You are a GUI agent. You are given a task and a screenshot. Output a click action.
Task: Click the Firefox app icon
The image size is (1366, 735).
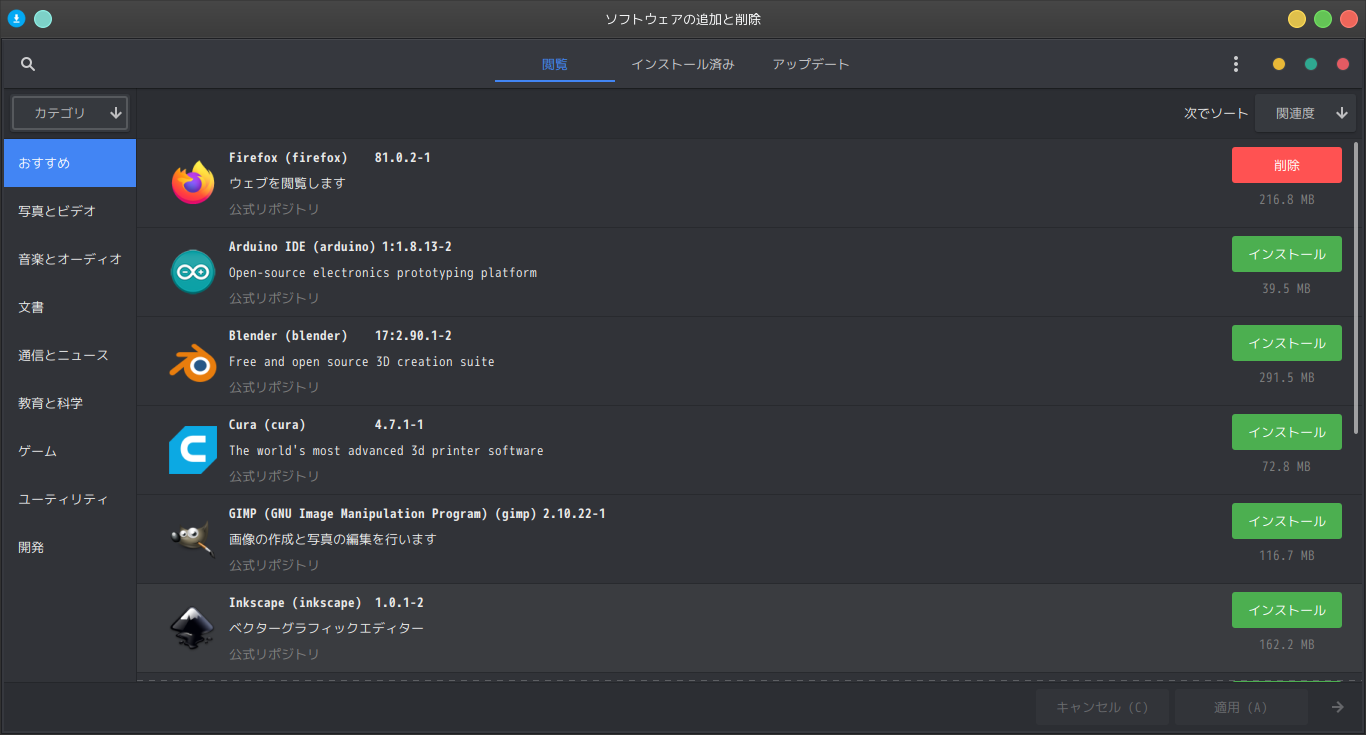pos(193,183)
